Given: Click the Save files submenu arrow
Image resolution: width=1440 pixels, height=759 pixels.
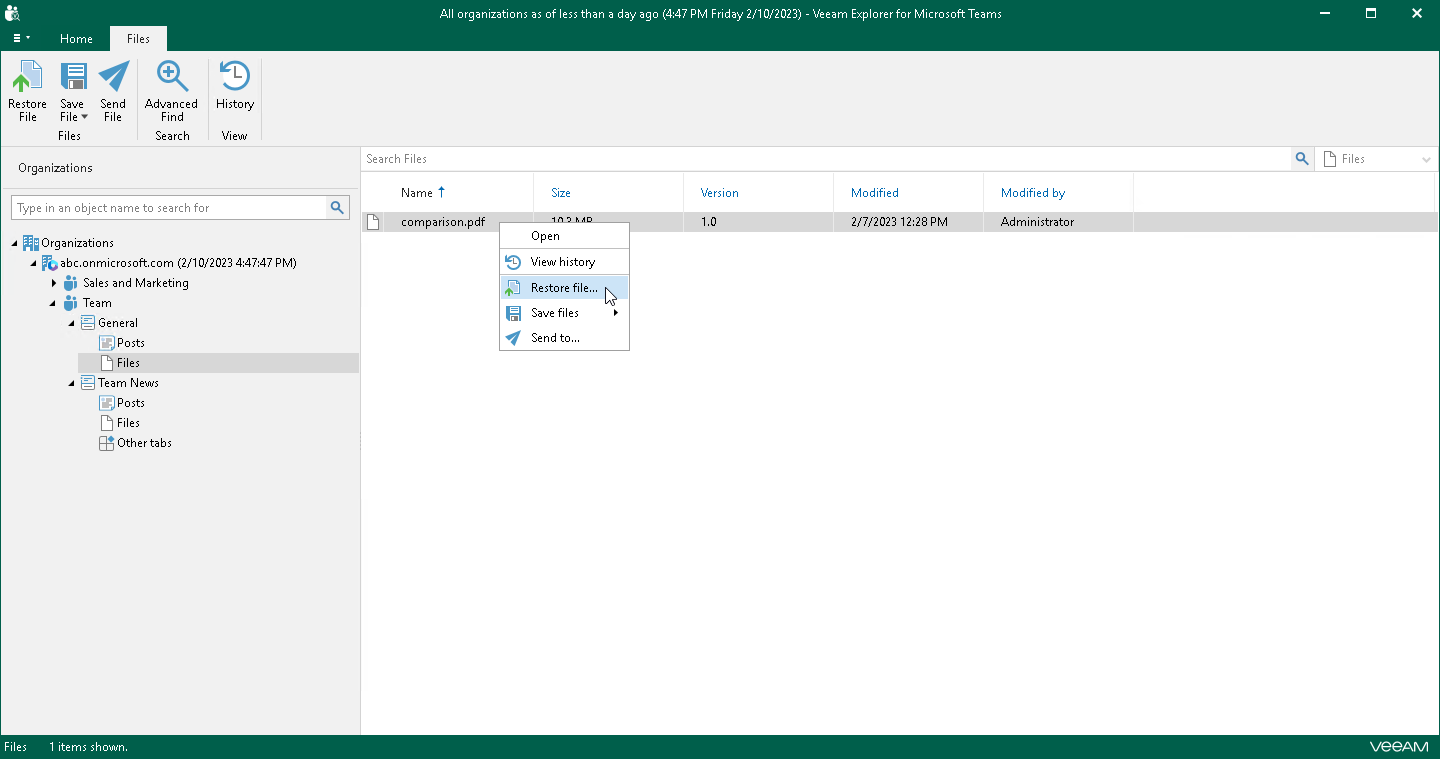Looking at the screenshot, I should tap(616, 313).
